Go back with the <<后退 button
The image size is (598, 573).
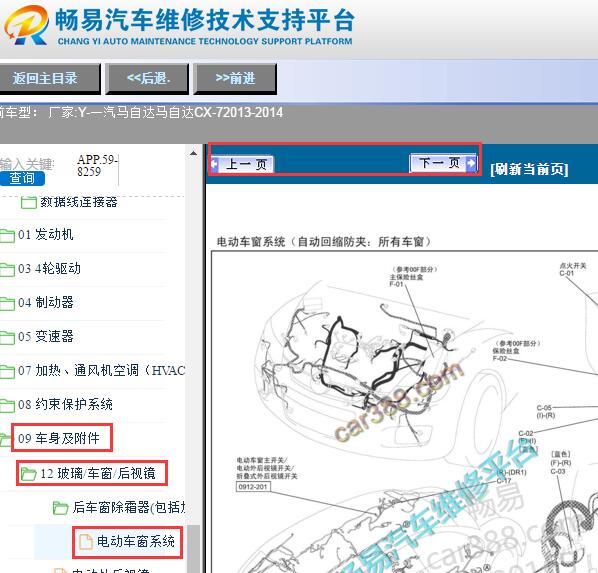[147, 79]
